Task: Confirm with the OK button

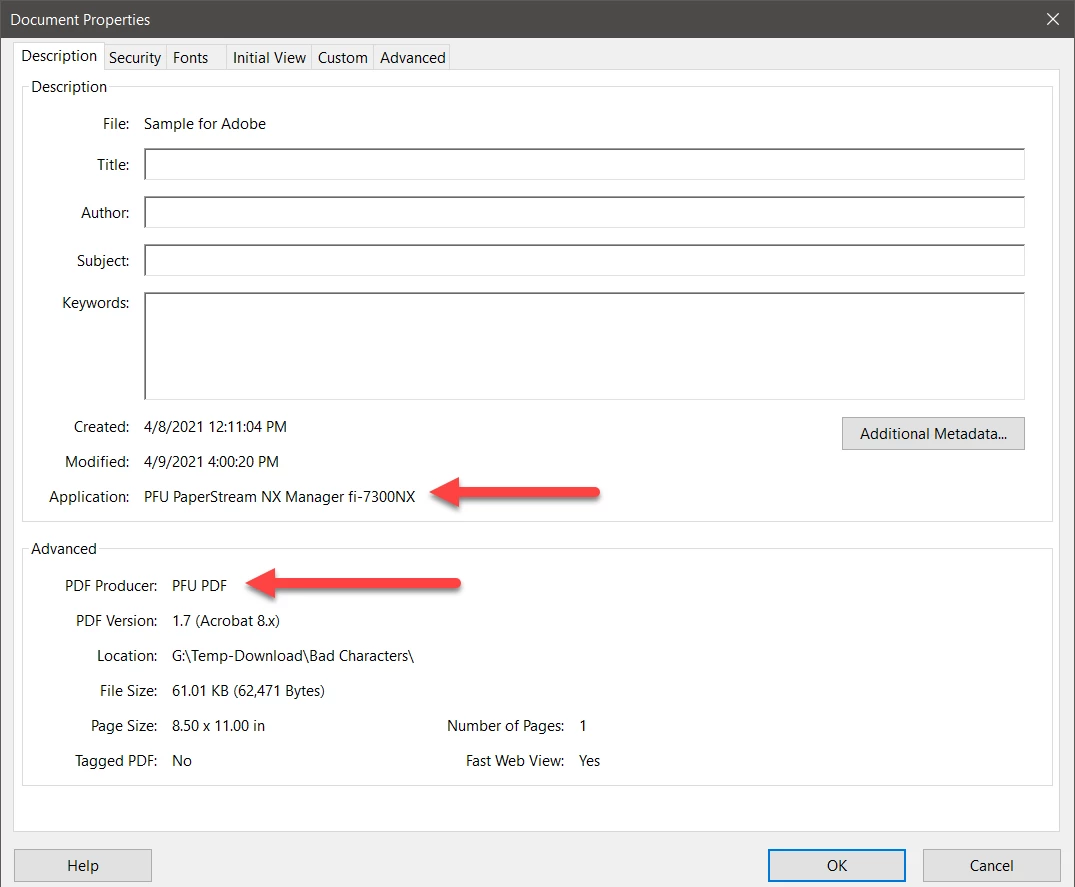Action: pos(836,865)
